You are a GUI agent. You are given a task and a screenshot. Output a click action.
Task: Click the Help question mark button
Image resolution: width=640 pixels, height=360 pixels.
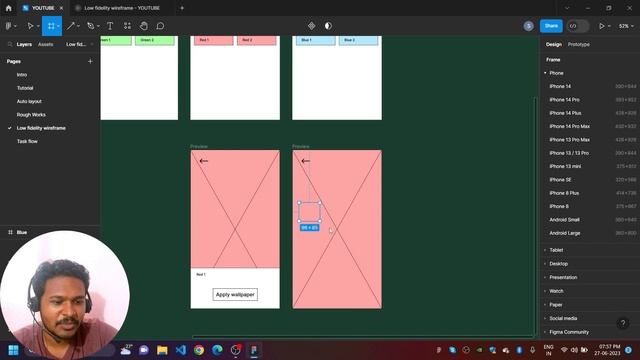[x=623, y=323]
